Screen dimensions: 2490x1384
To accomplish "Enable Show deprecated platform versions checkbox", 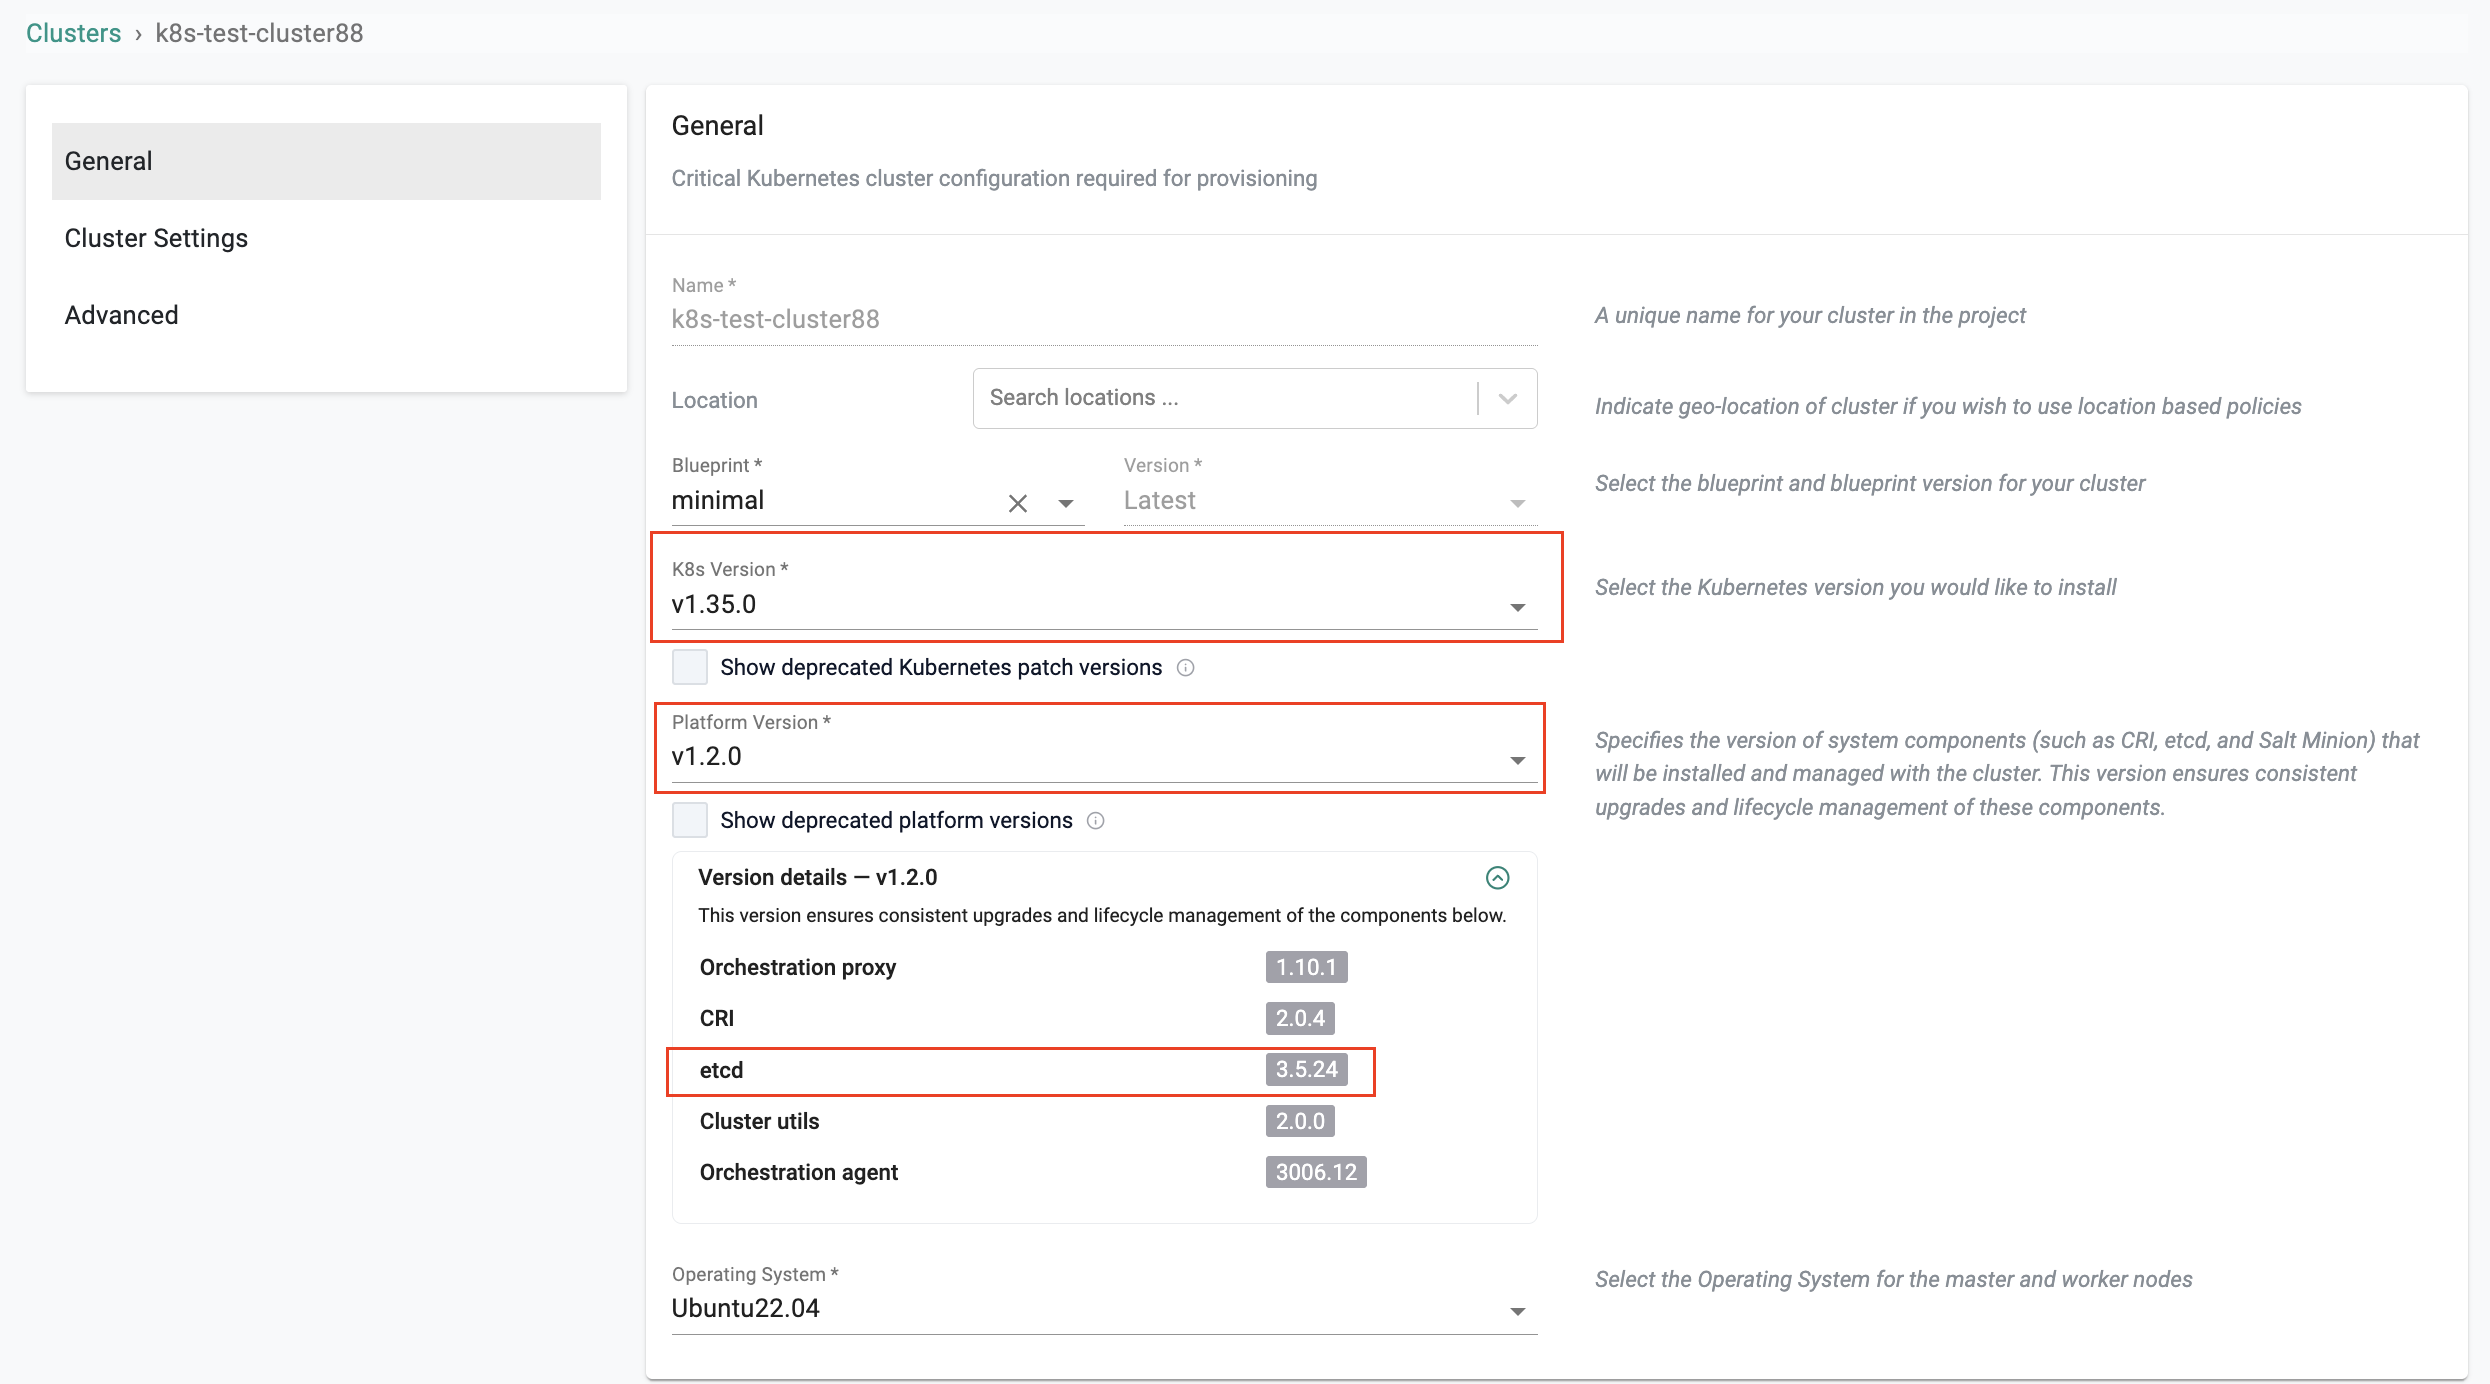I will 690,820.
